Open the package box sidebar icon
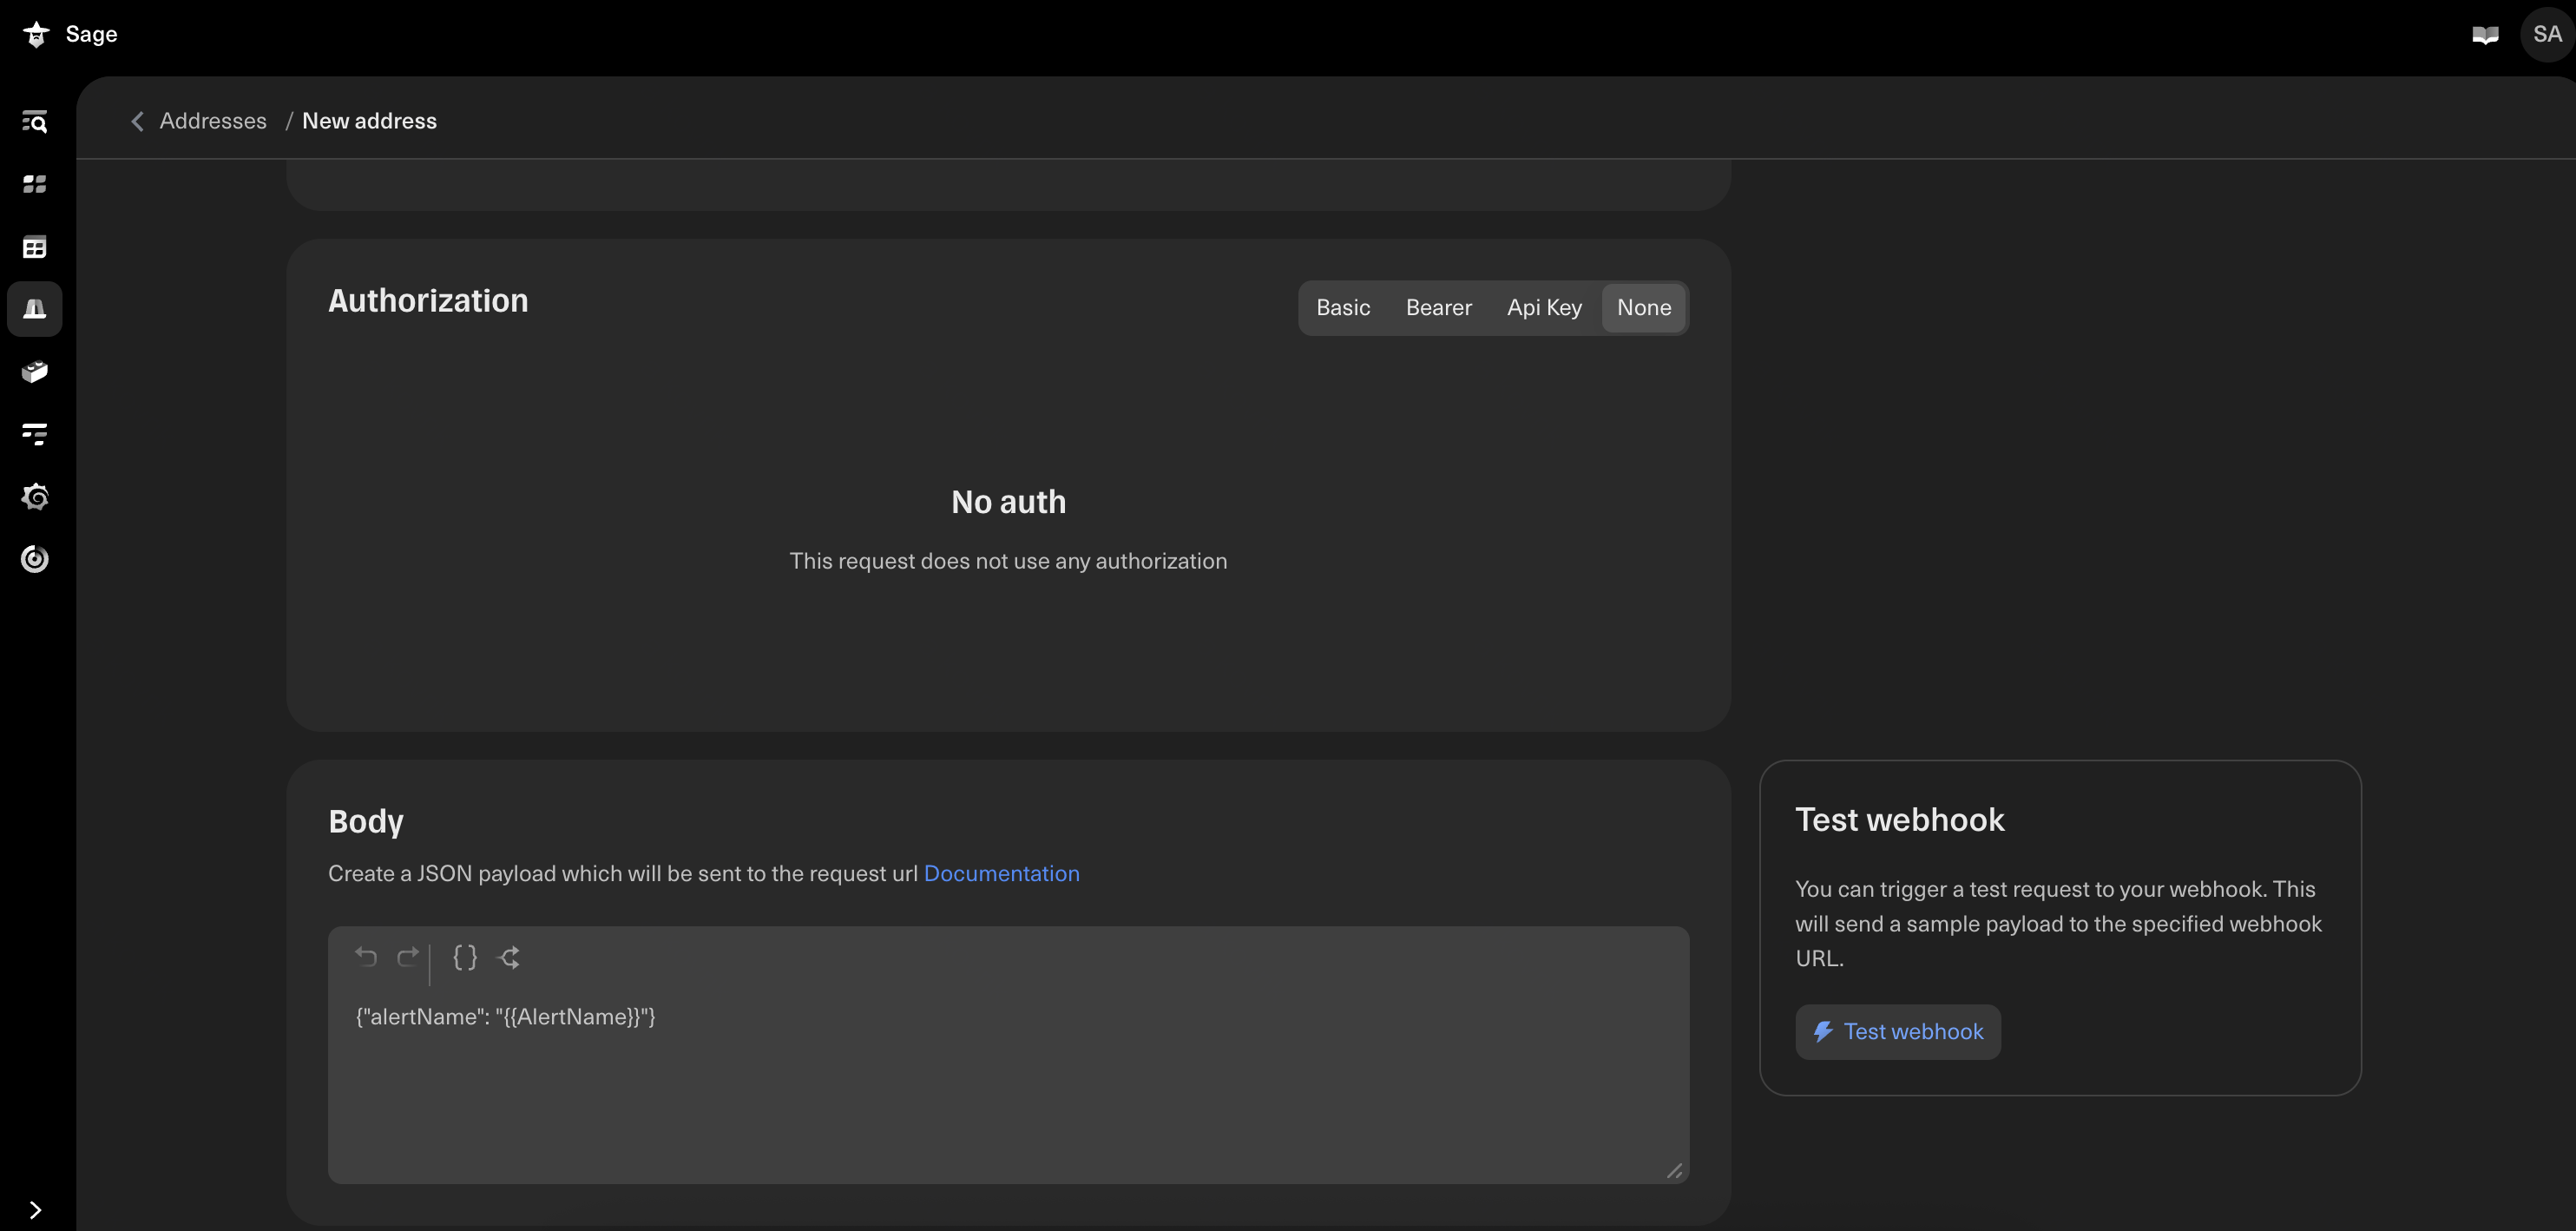This screenshot has width=2576, height=1231. tap(35, 372)
